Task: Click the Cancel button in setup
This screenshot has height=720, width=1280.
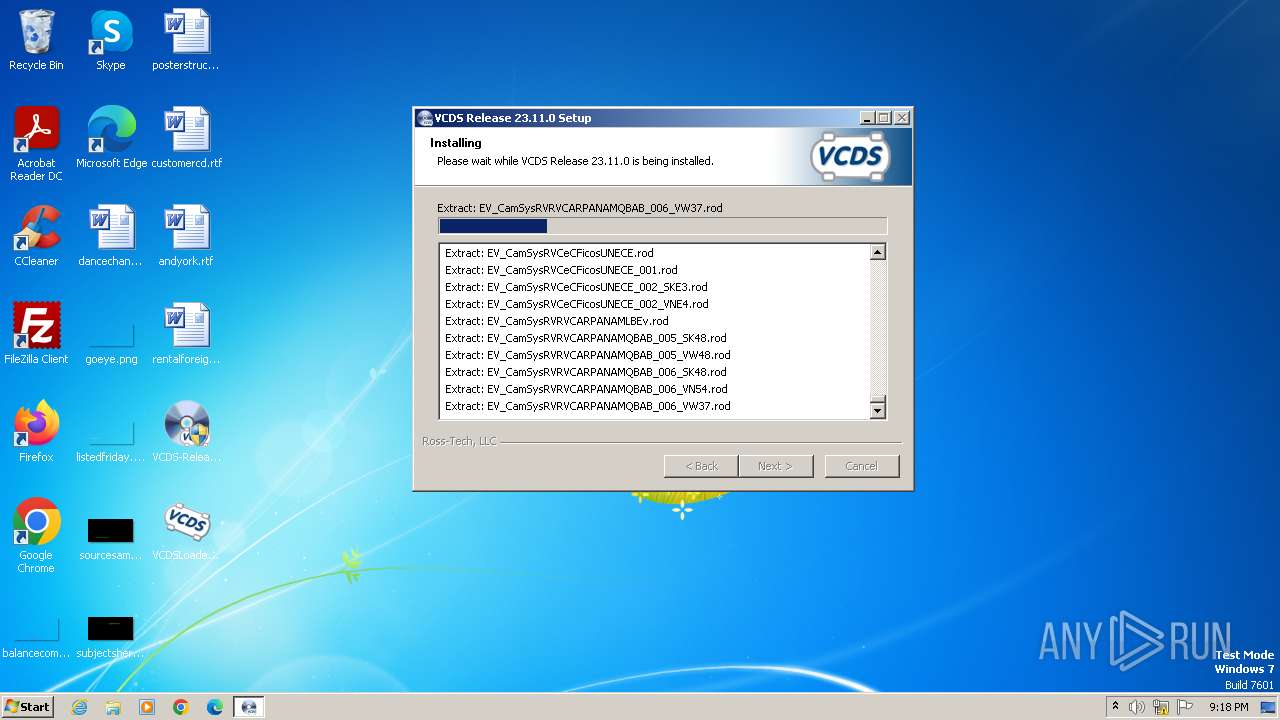Action: coord(861,466)
